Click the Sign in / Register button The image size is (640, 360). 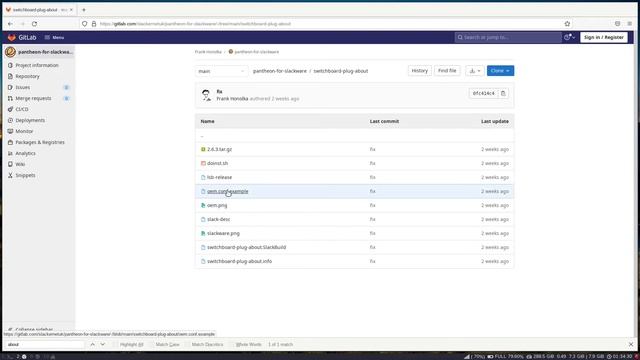click(x=604, y=37)
